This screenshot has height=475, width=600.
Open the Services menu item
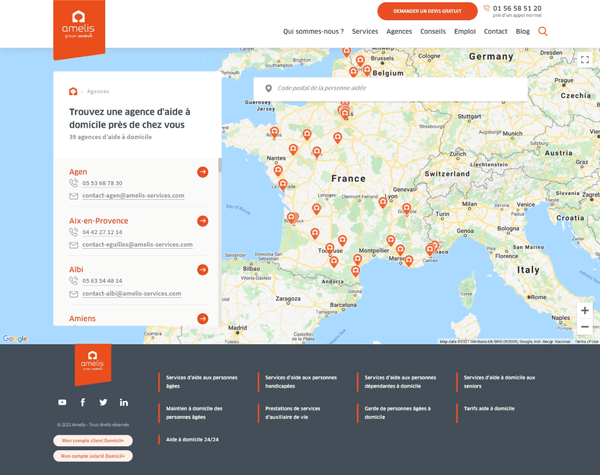(365, 31)
